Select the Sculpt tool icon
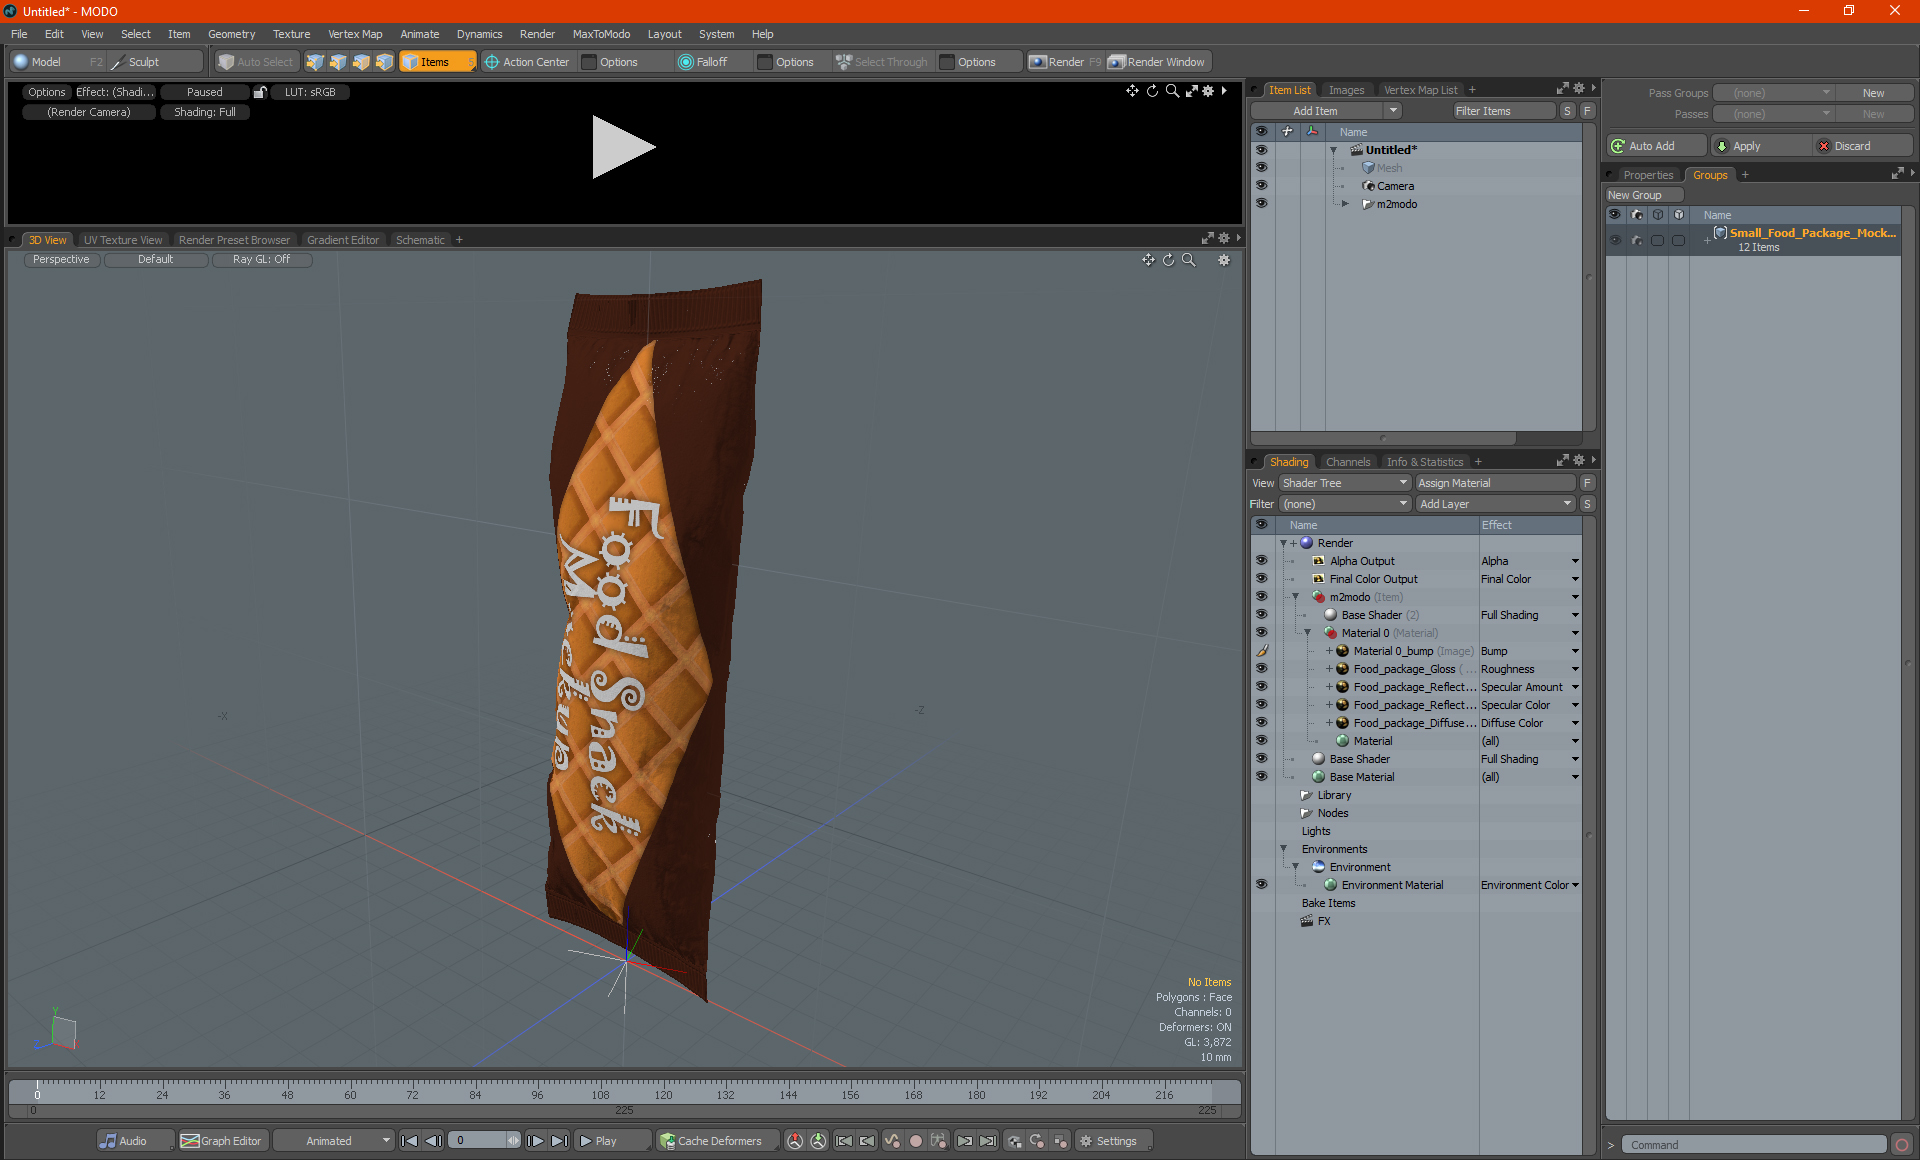 click(118, 62)
